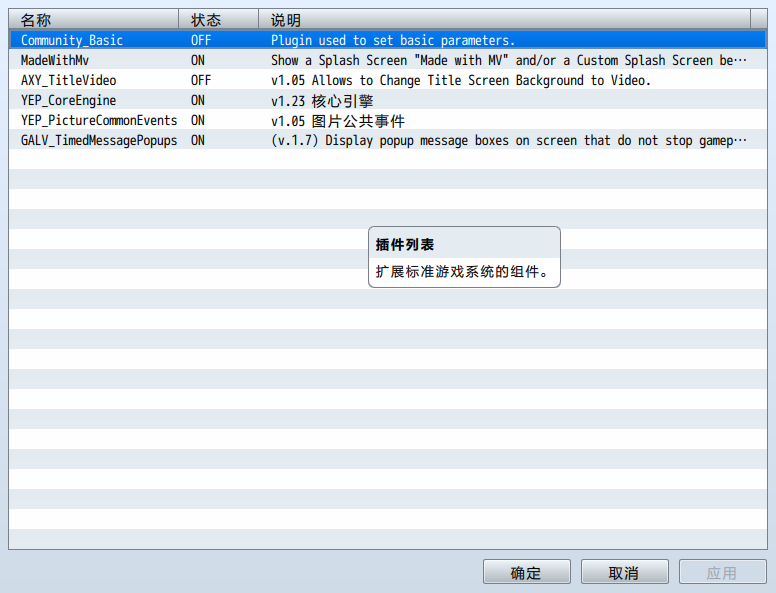The width and height of the screenshot is (776, 593).
Task: Click description 'Plugin used to set basic parameters.'
Action: pyautogui.click(x=393, y=40)
